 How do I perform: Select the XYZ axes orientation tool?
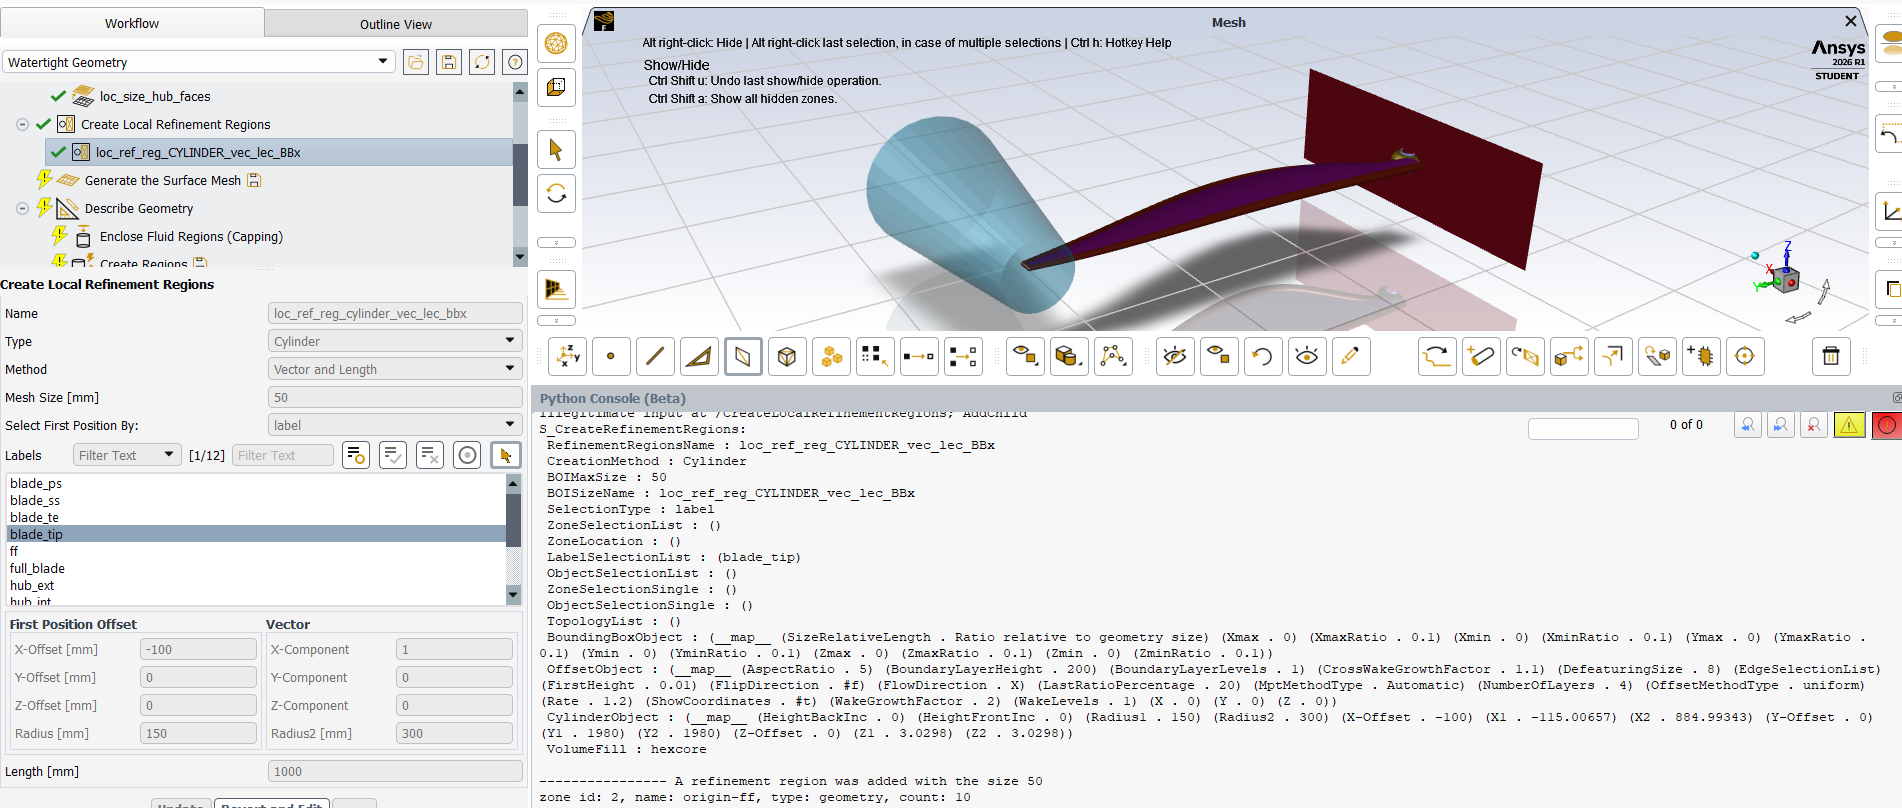point(568,356)
